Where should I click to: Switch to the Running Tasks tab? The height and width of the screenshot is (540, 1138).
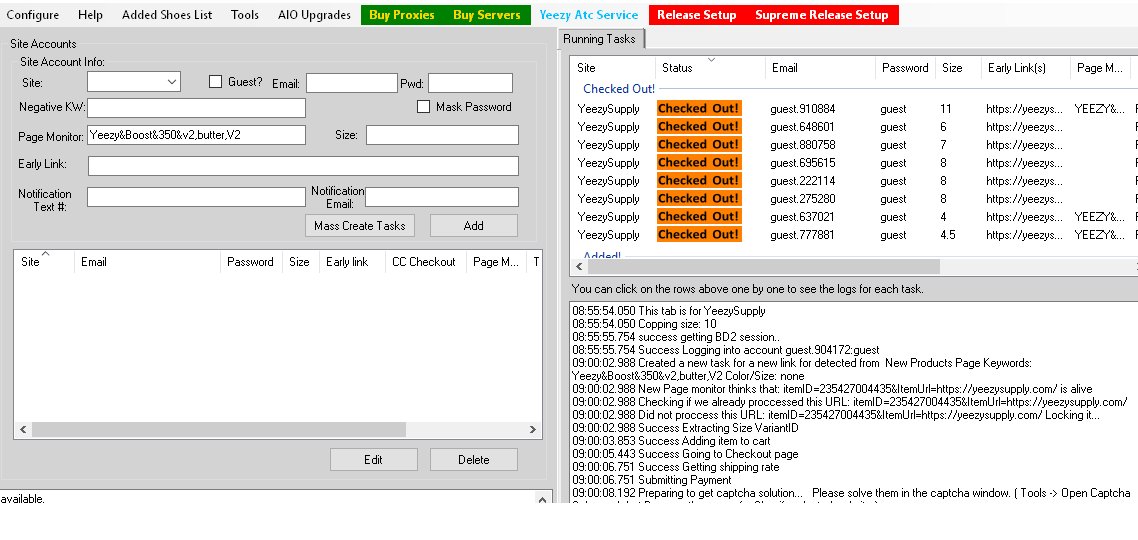point(599,39)
